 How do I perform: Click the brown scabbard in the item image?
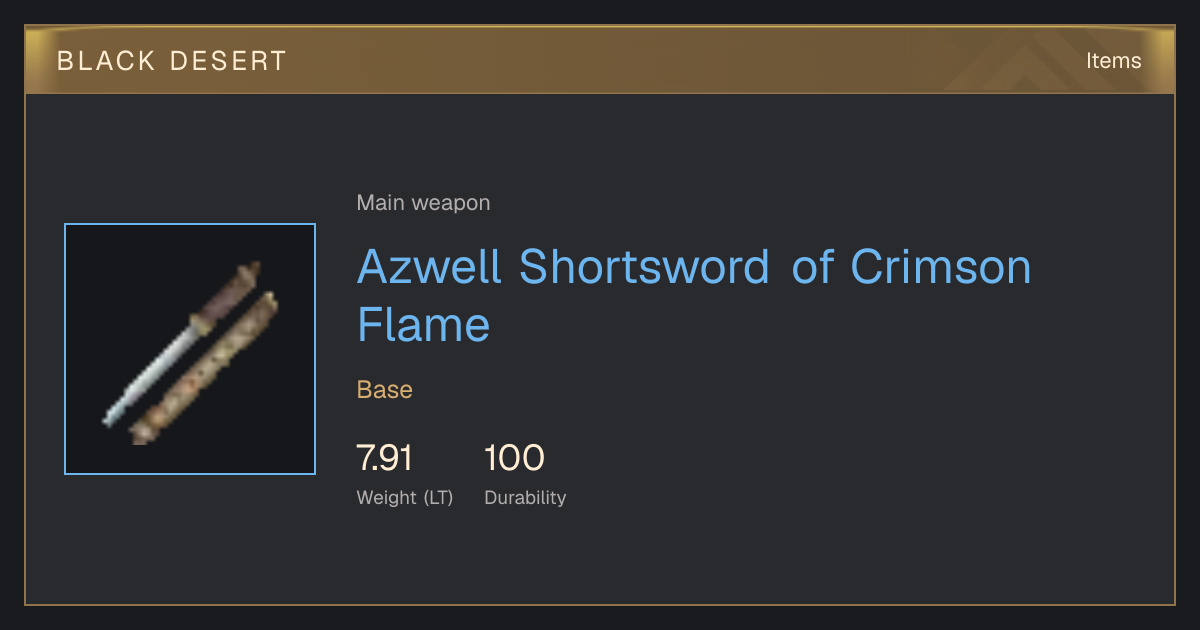pos(204,368)
